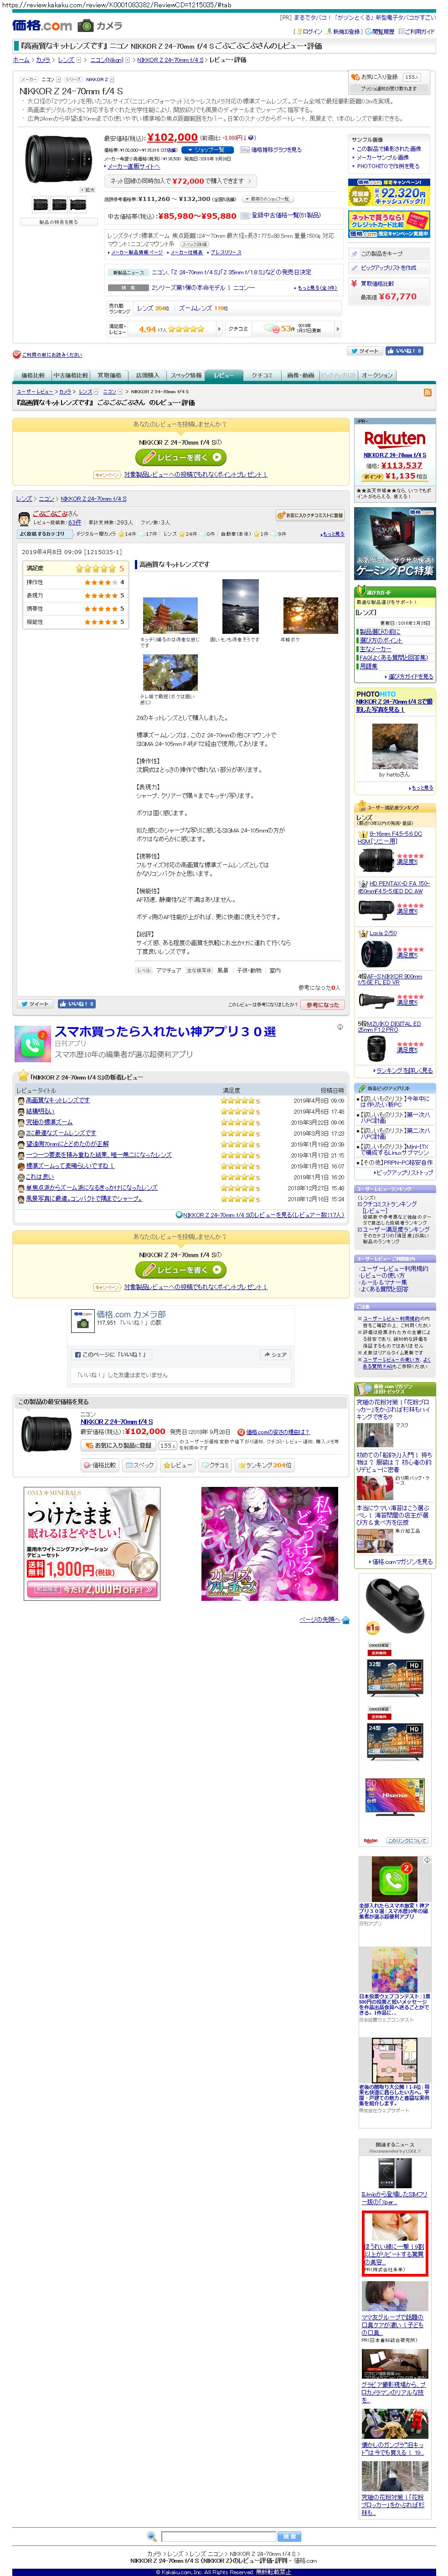The width and height of the screenshot is (448, 2576).
Task: Open 価格.com カメラ部 Facebook page icon
Action: pyautogui.click(x=82, y=1322)
